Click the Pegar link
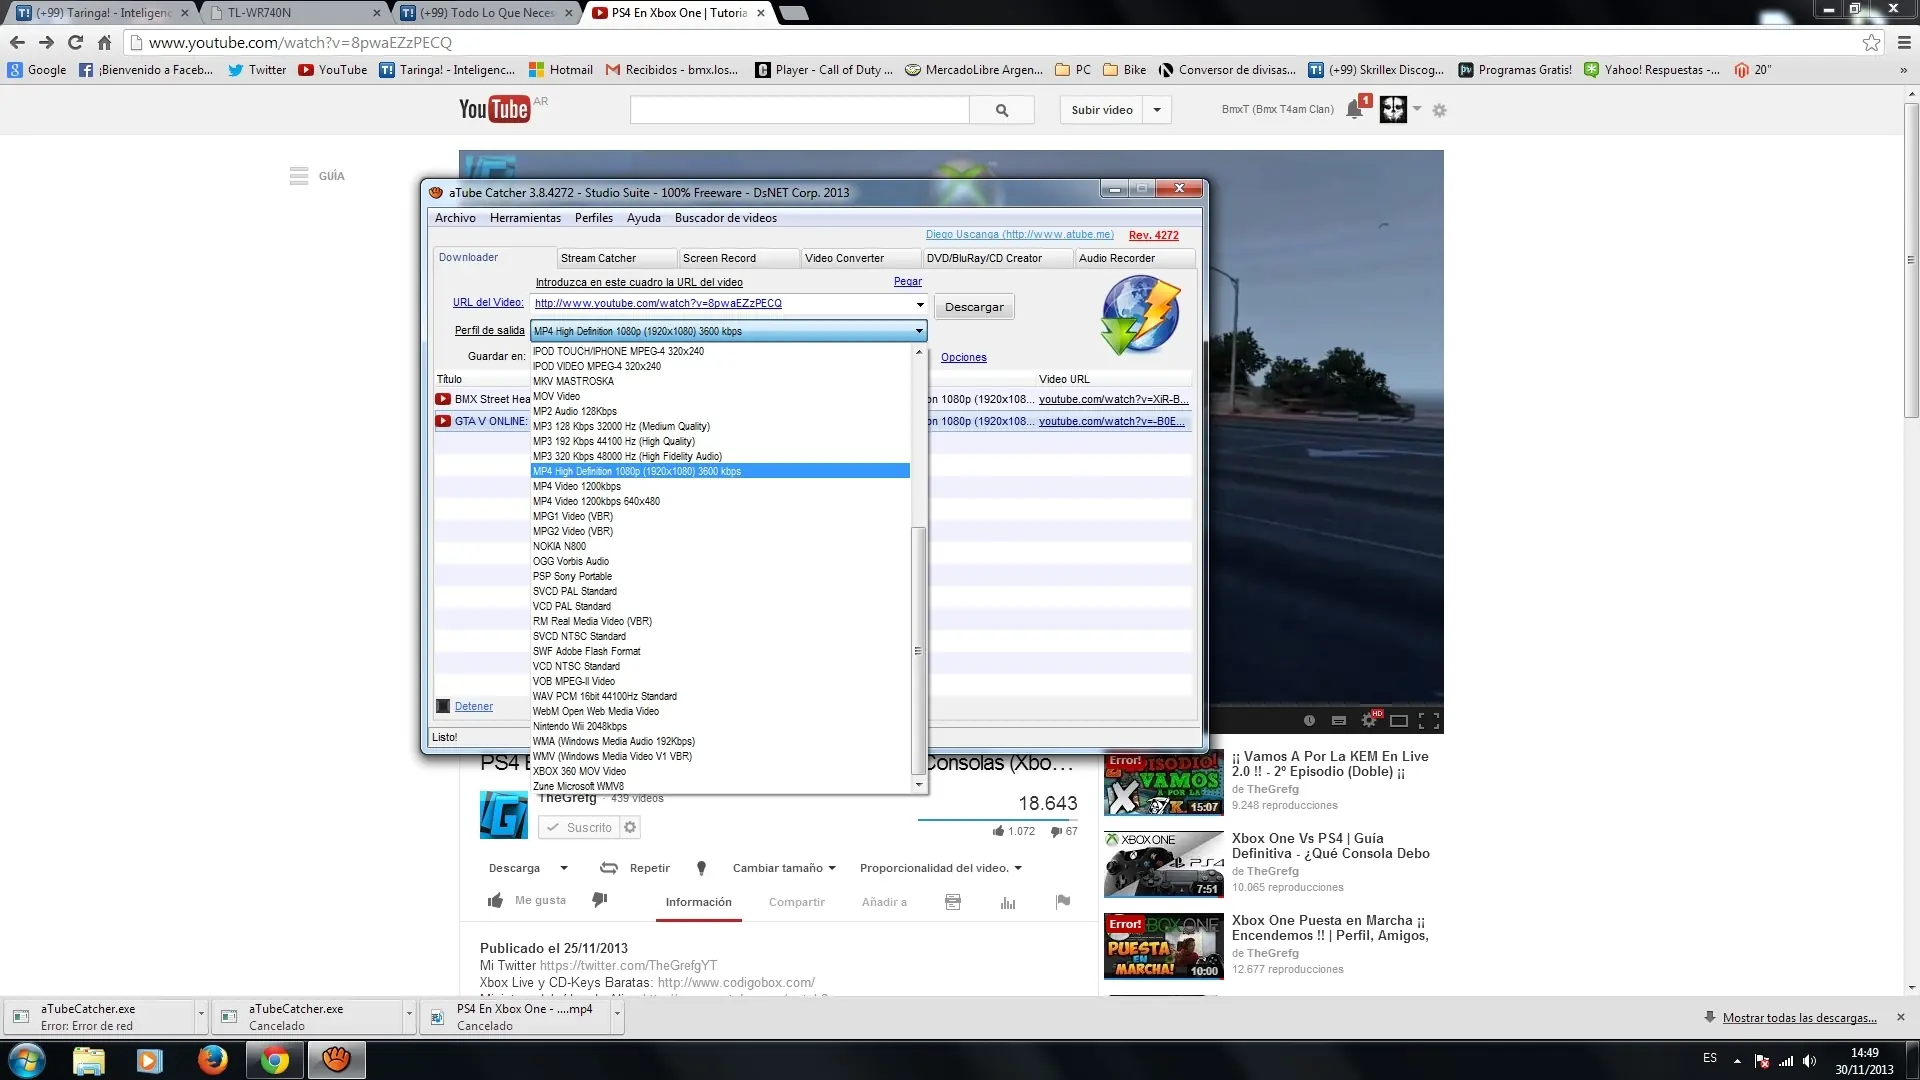The height and width of the screenshot is (1080, 1920). [908, 282]
